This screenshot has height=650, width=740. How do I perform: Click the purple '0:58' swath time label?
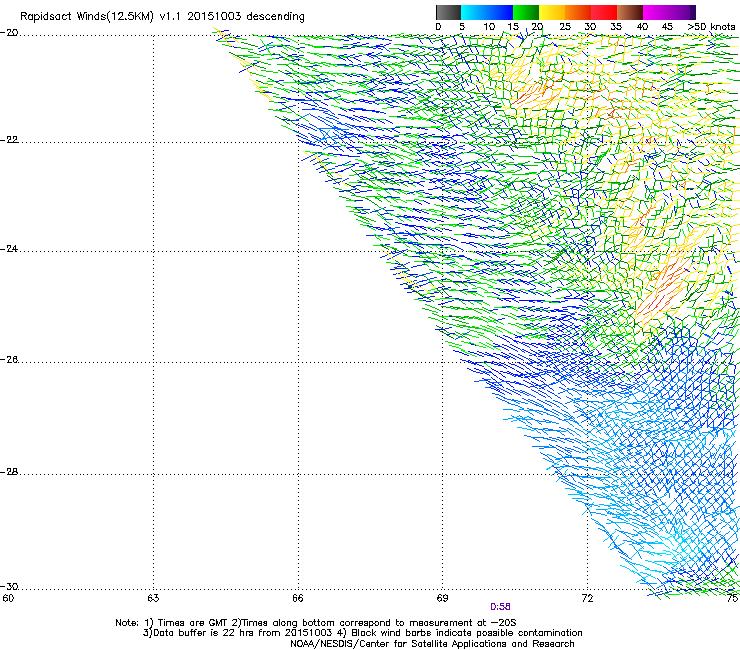[x=500, y=607]
